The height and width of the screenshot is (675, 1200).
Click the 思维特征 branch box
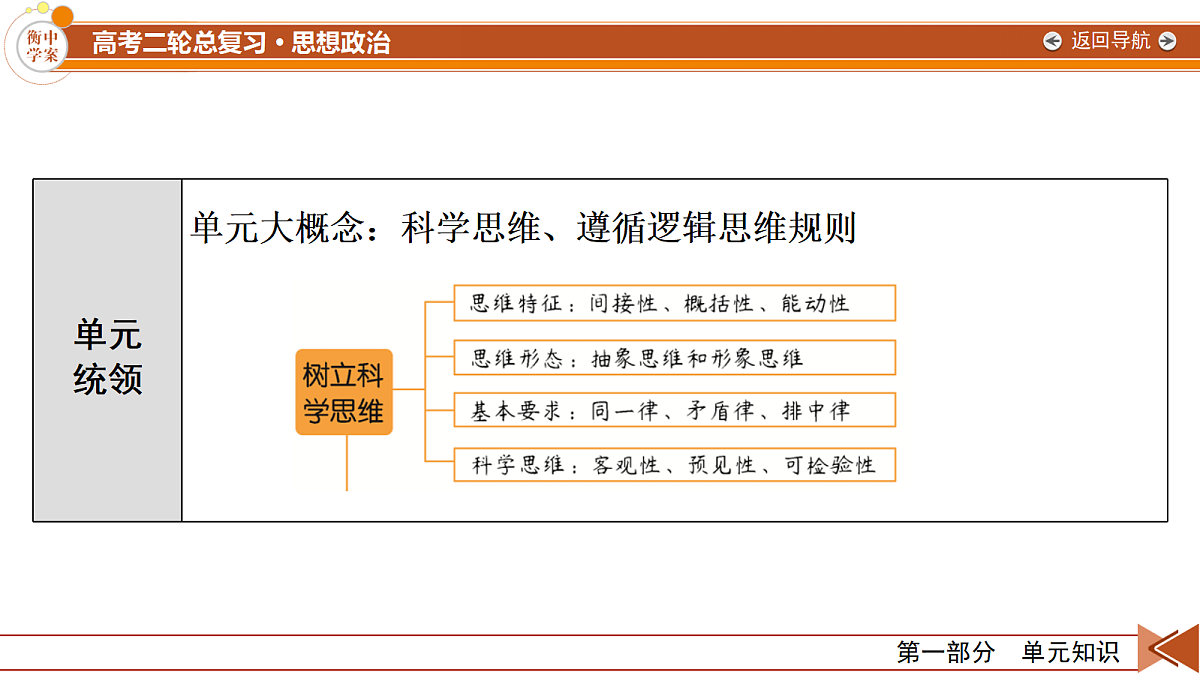pyautogui.click(x=675, y=303)
